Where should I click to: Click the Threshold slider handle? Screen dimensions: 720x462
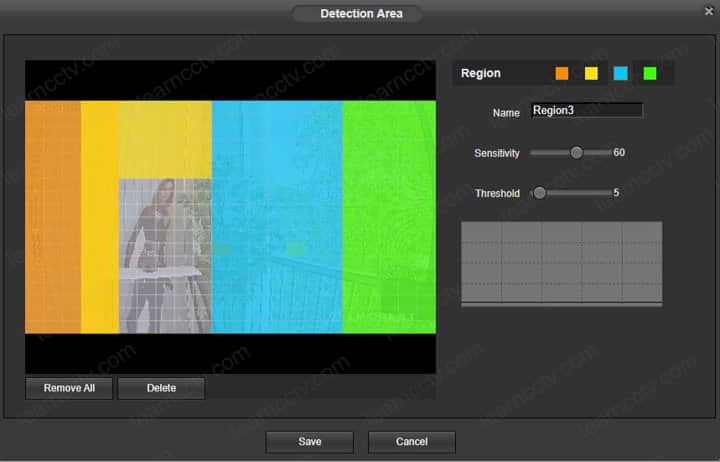pos(540,193)
